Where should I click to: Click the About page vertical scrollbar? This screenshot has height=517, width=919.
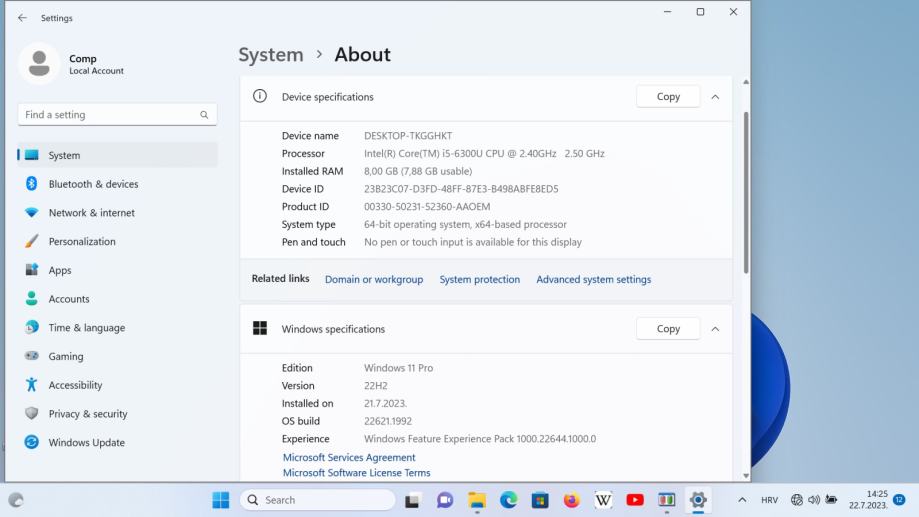click(x=745, y=190)
